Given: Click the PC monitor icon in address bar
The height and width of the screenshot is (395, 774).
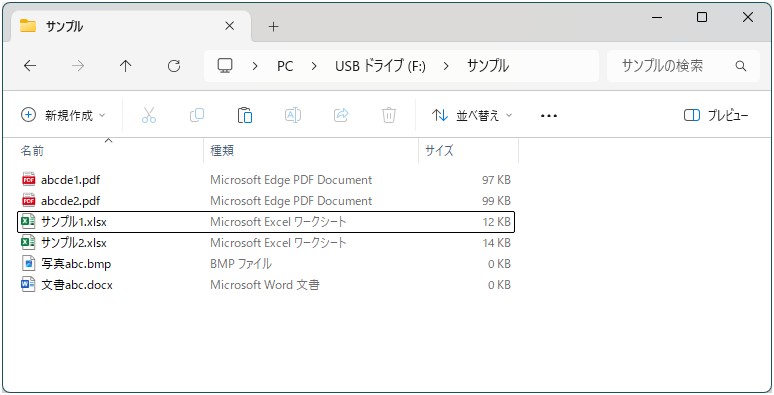Looking at the screenshot, I should [225, 66].
